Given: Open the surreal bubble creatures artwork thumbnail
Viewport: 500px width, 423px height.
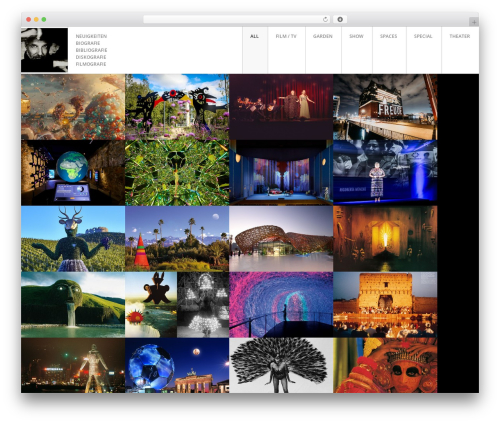Looking at the screenshot, I should click(x=73, y=107).
